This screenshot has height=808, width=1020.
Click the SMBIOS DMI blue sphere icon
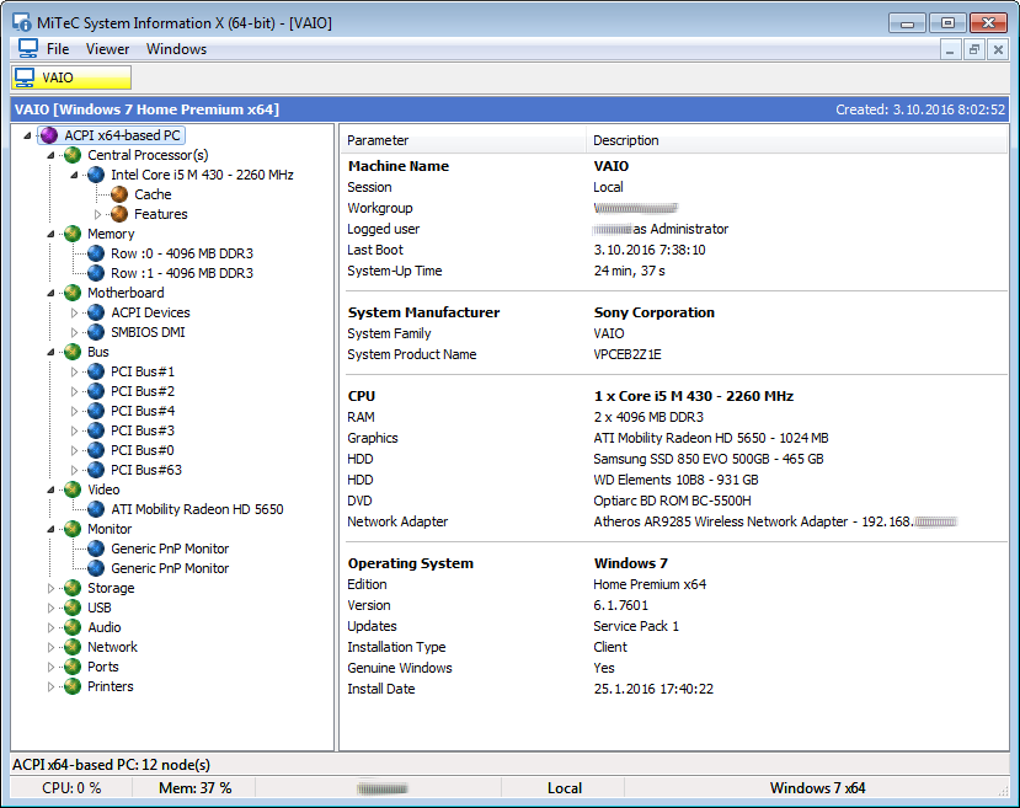[96, 332]
